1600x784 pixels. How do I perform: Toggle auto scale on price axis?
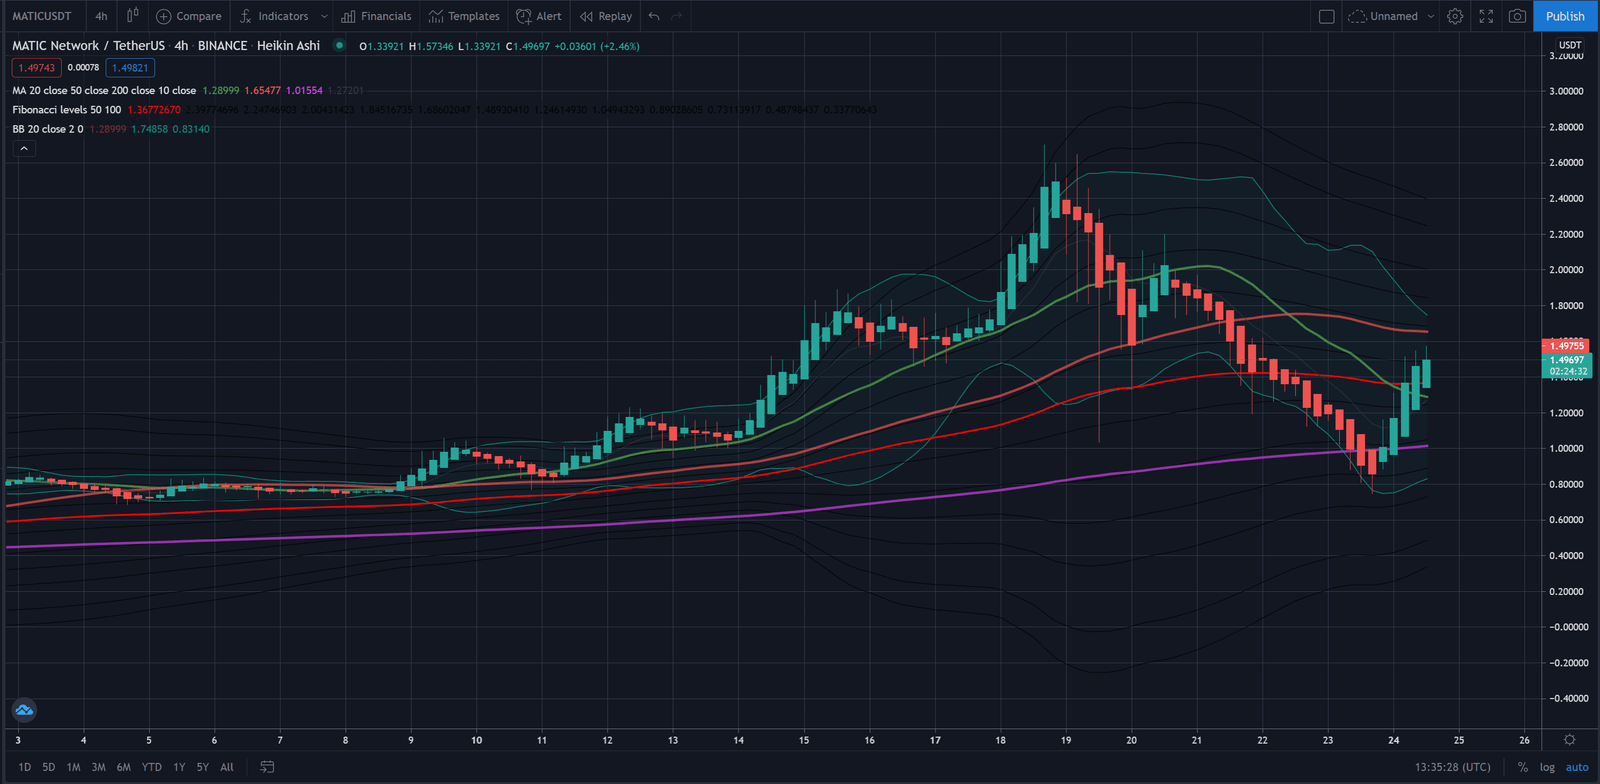click(1577, 767)
